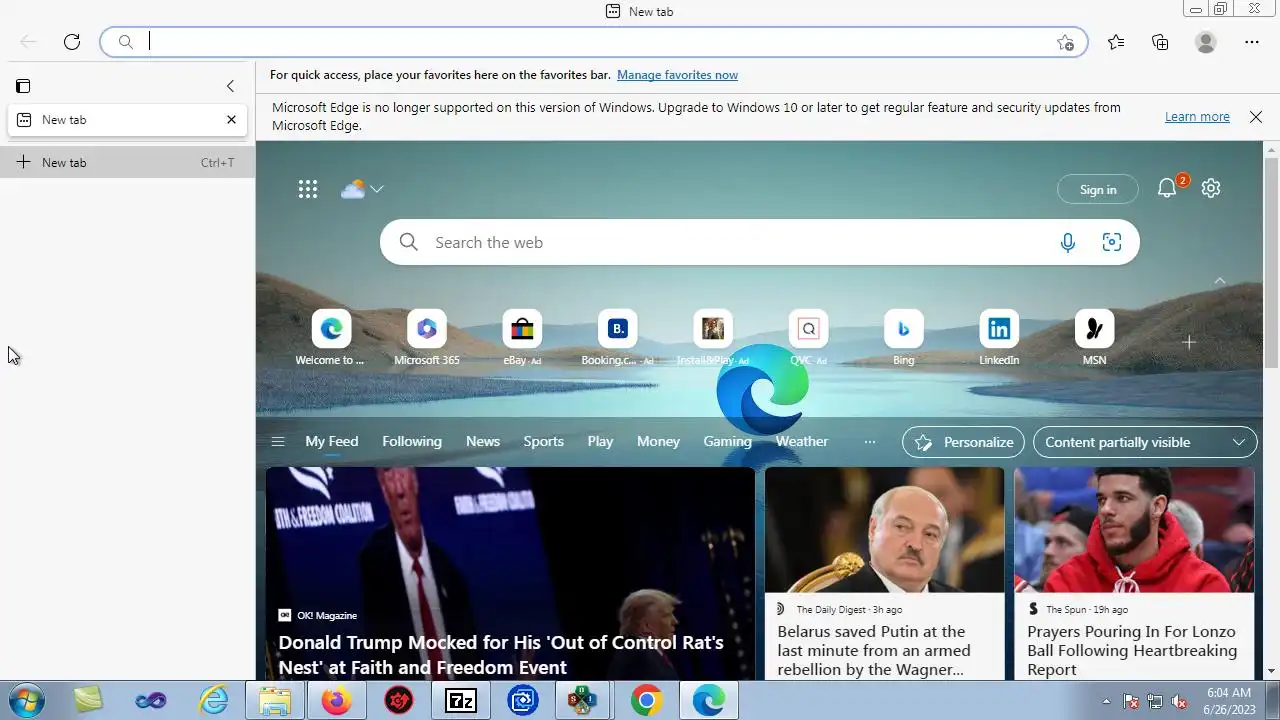Image resolution: width=1280 pixels, height=720 pixels.
Task: Open 7-Zip from the taskbar
Action: [460, 701]
